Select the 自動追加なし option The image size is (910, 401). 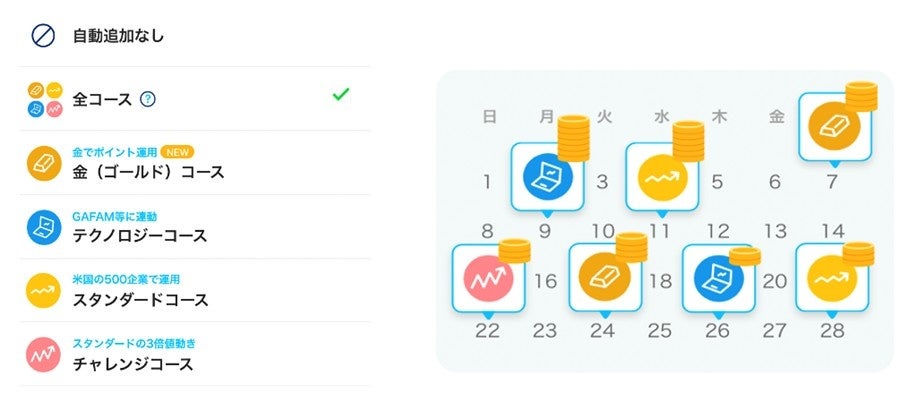[x=118, y=36]
